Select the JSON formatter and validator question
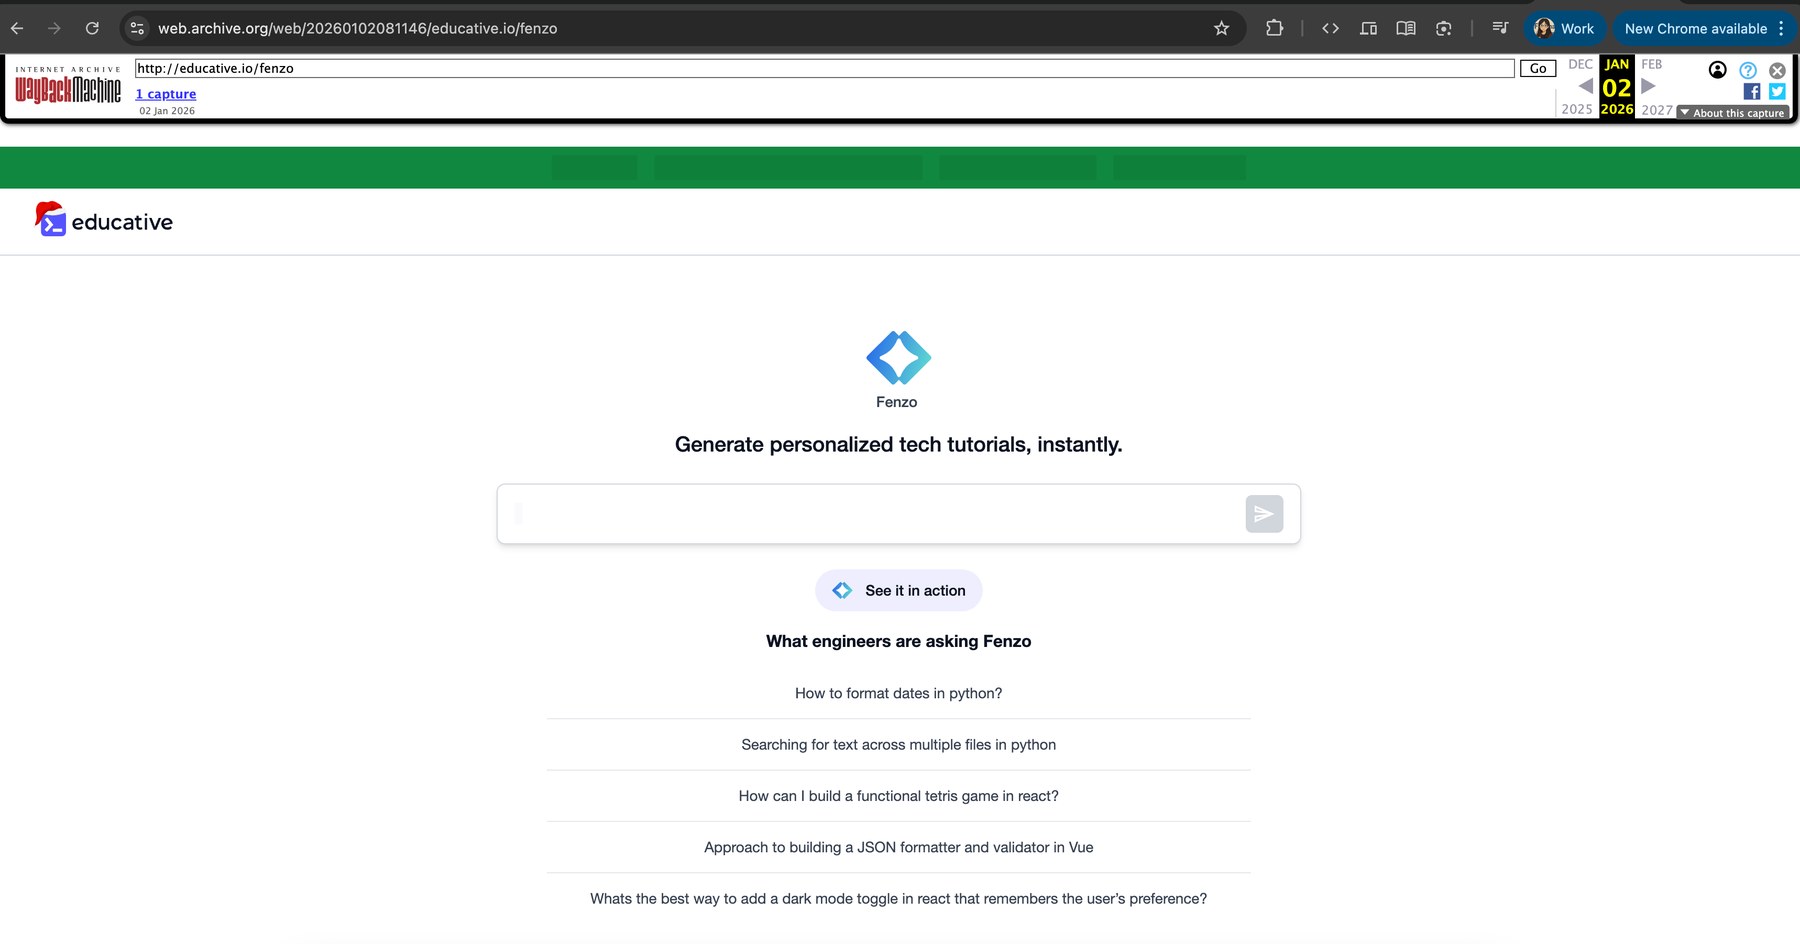1800x944 pixels. click(898, 847)
